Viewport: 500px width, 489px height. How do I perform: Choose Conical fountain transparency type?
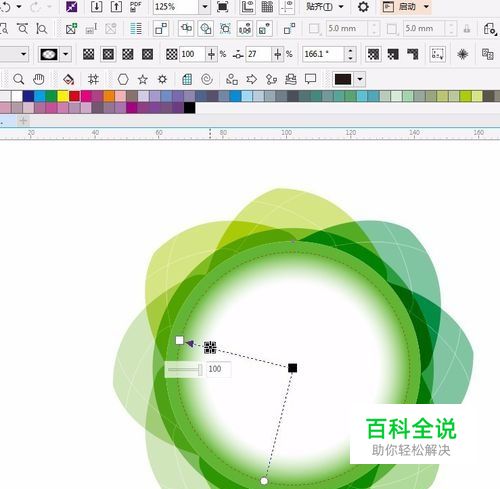pos(128,54)
